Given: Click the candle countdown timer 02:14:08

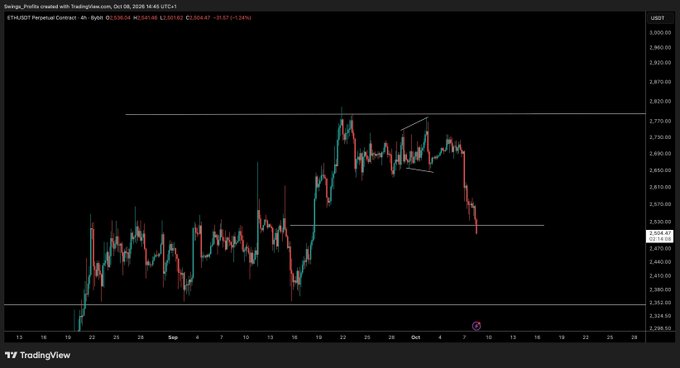Looking at the screenshot, I should pyautogui.click(x=660, y=239).
